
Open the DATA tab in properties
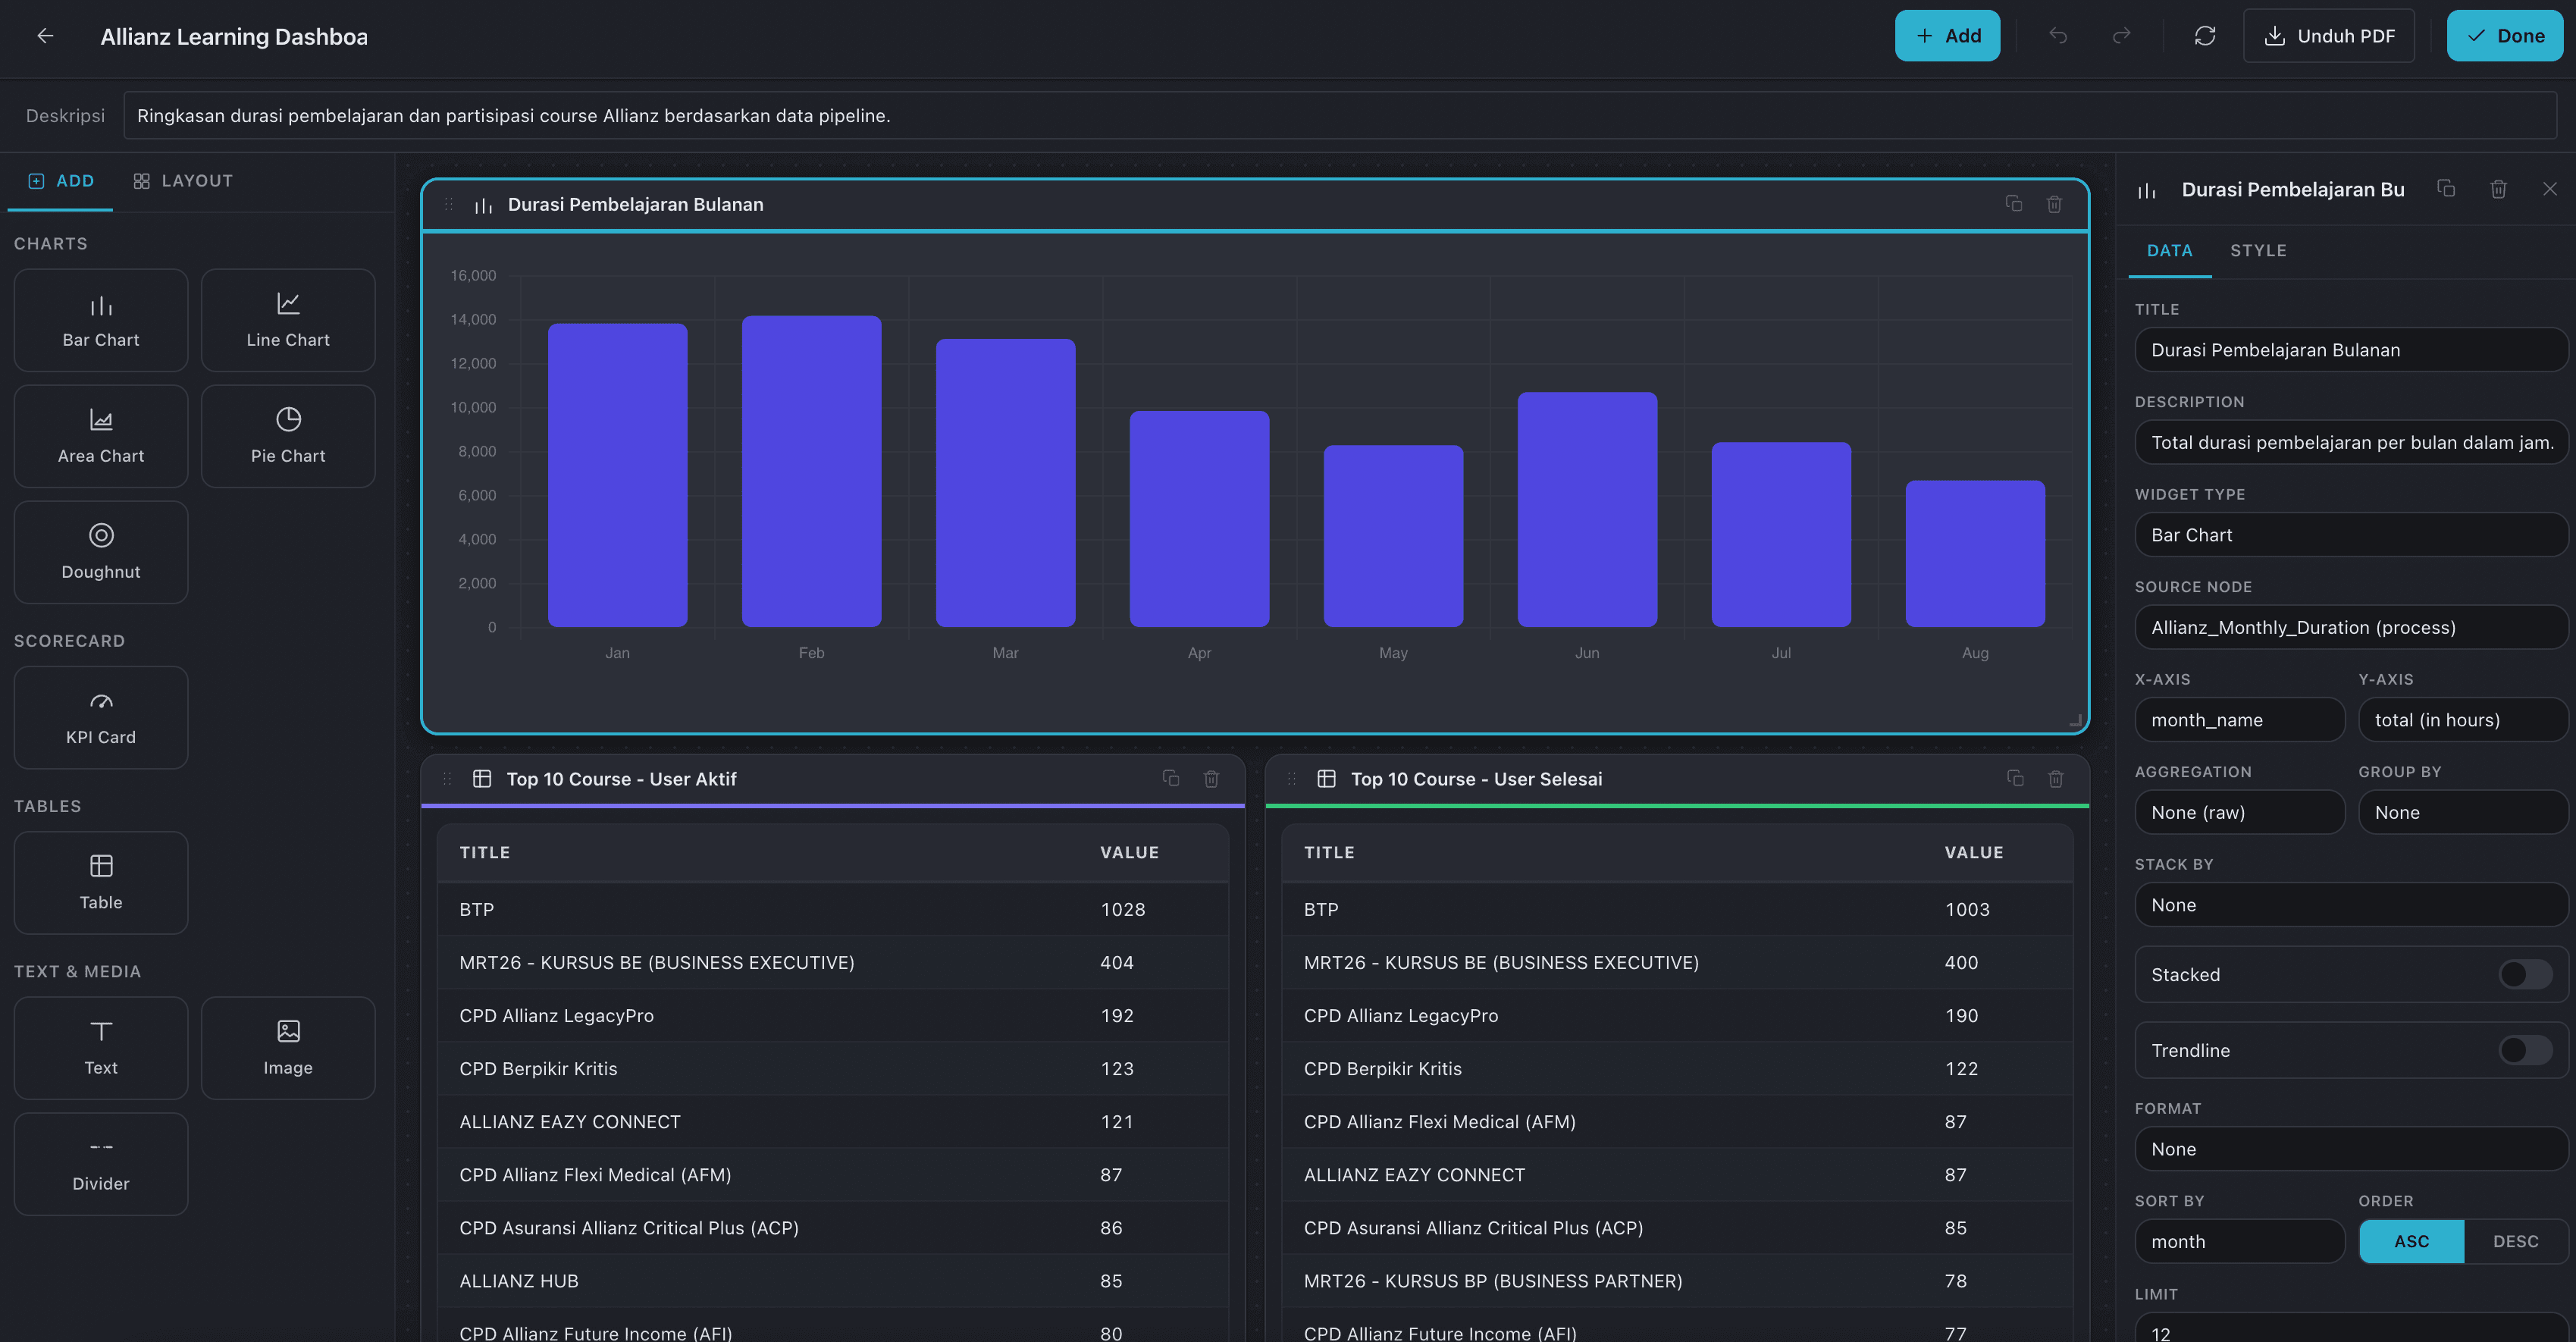[2169, 250]
